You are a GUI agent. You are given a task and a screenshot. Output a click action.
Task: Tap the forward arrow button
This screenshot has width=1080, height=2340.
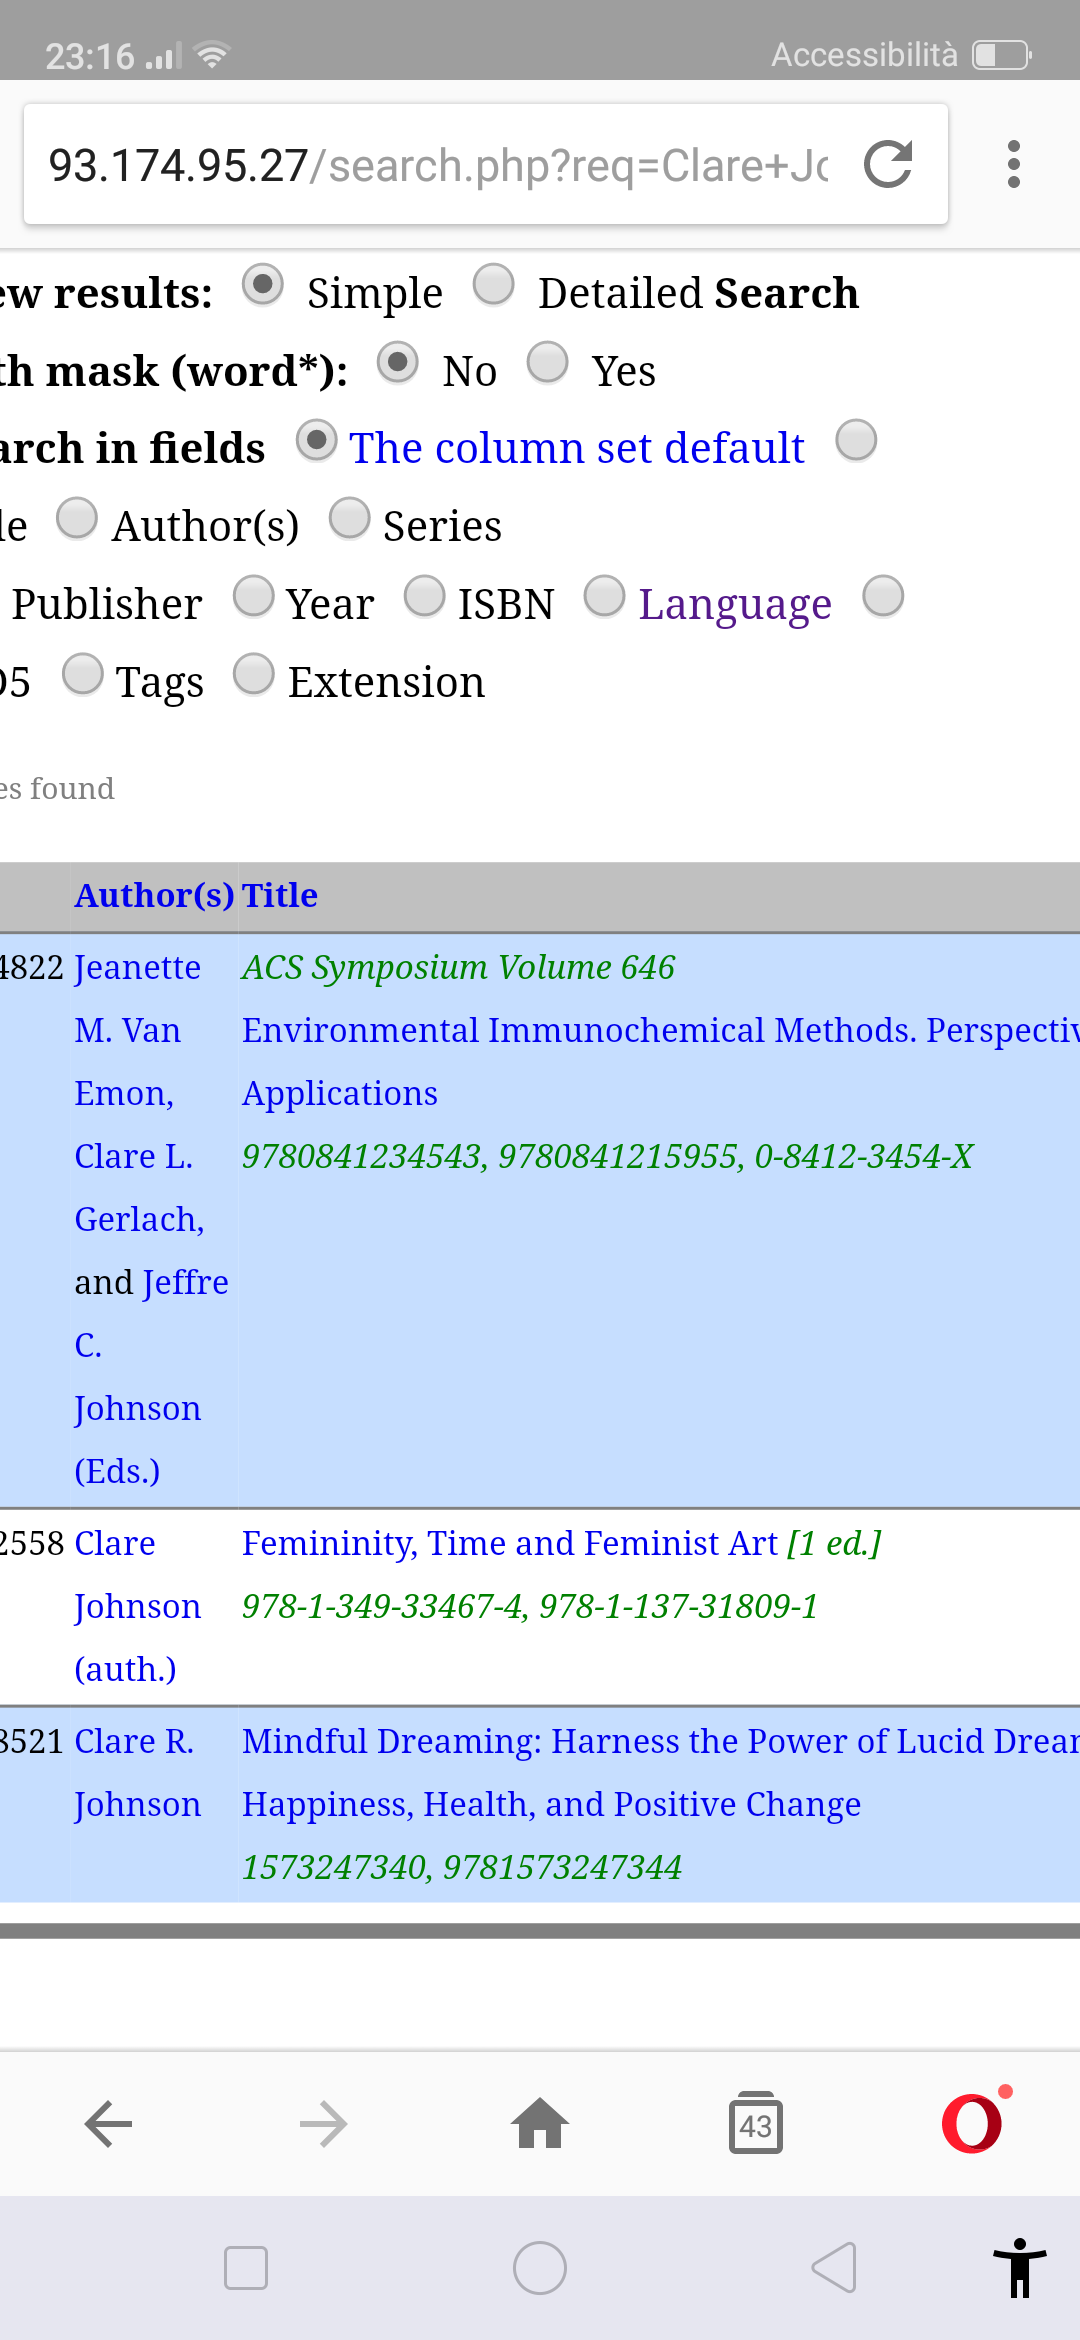324,2124
